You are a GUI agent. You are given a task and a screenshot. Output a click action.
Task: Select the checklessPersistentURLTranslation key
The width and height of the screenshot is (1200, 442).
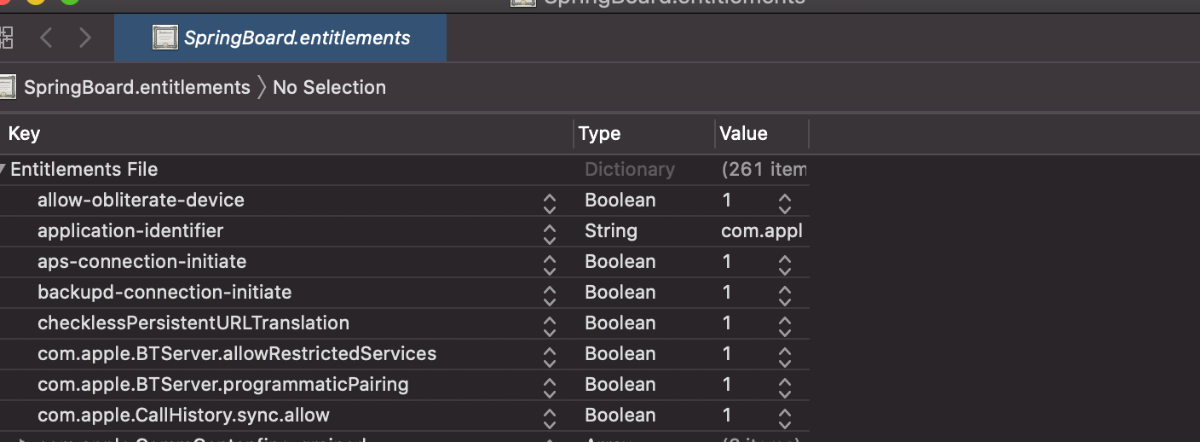(193, 323)
